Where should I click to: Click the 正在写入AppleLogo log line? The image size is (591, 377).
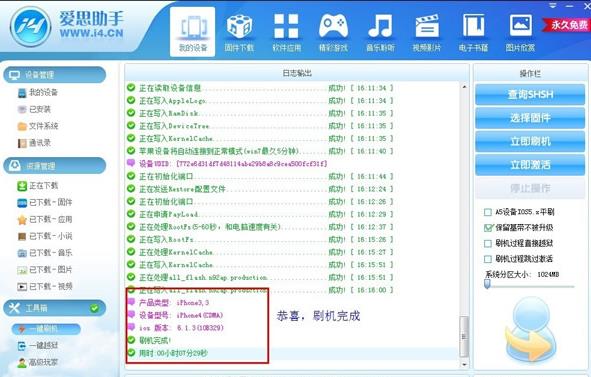point(260,101)
